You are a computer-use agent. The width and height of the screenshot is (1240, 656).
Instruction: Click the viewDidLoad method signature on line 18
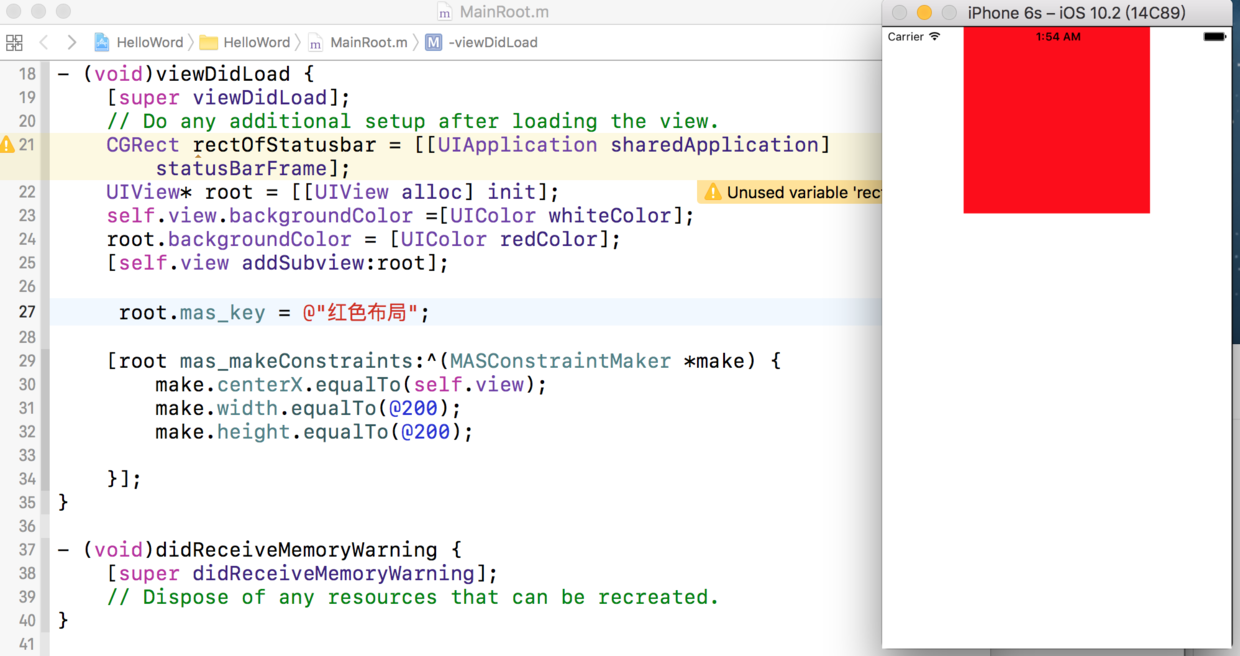point(187,74)
